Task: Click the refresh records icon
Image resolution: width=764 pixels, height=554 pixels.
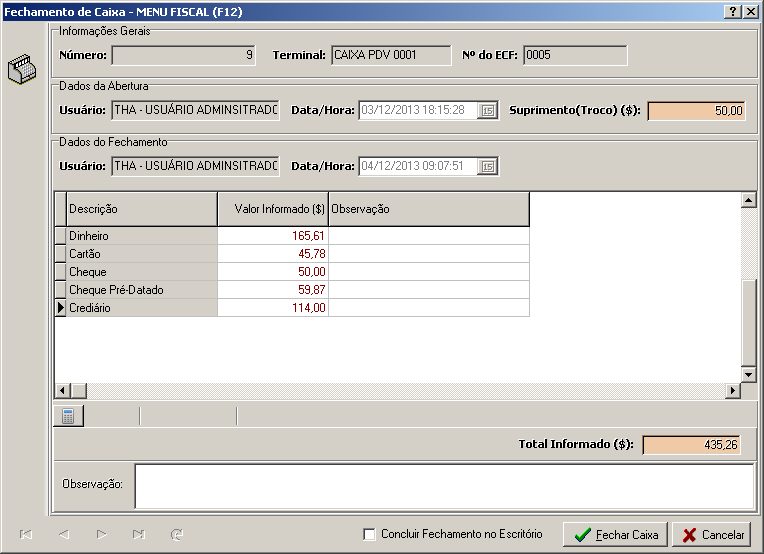Action: click(x=177, y=535)
